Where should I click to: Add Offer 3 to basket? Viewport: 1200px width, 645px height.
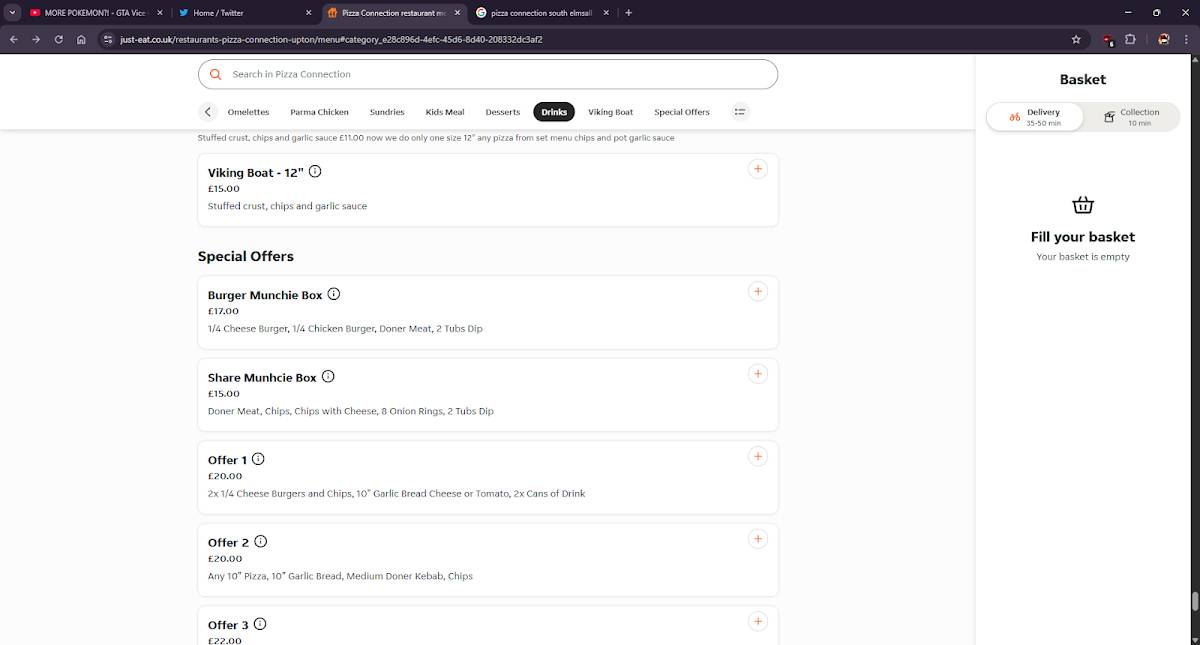[x=758, y=622]
